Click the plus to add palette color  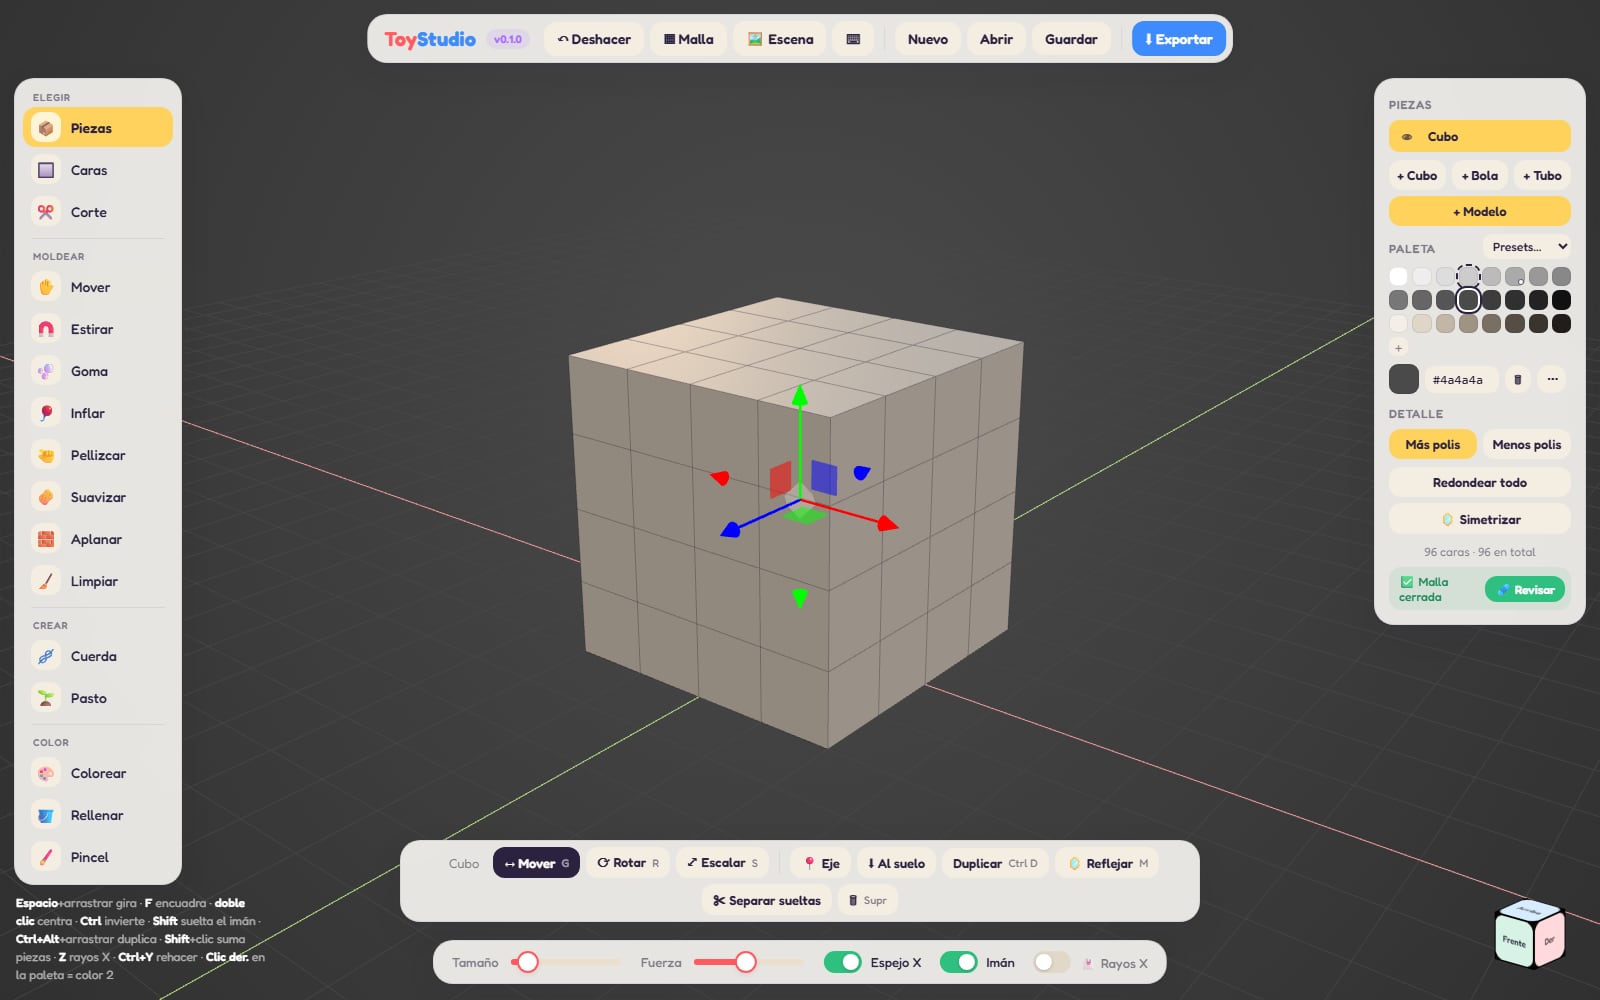1398,347
